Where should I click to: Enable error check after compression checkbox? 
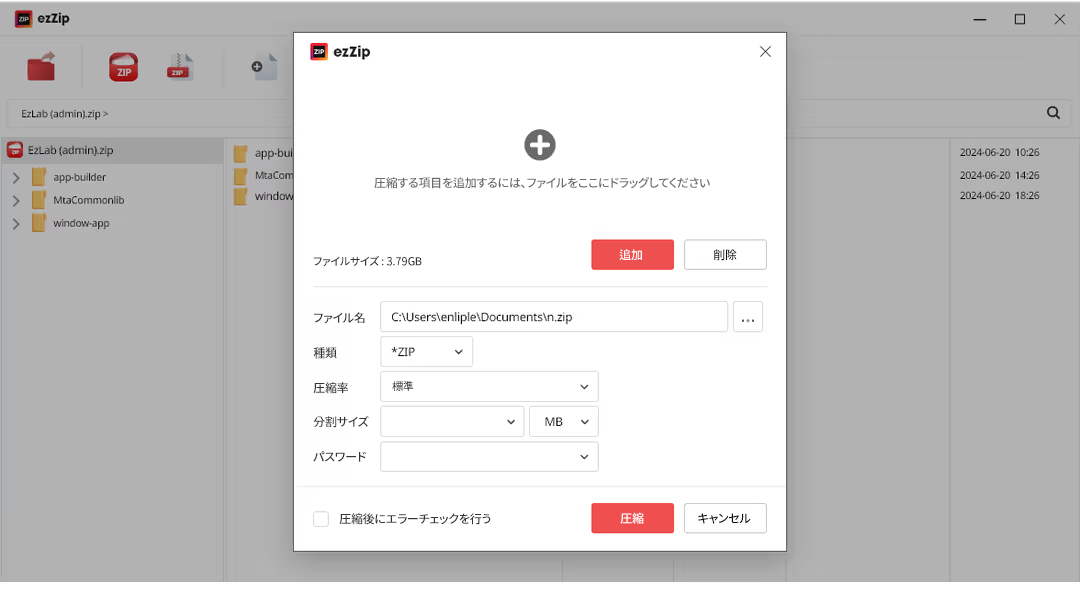point(321,519)
